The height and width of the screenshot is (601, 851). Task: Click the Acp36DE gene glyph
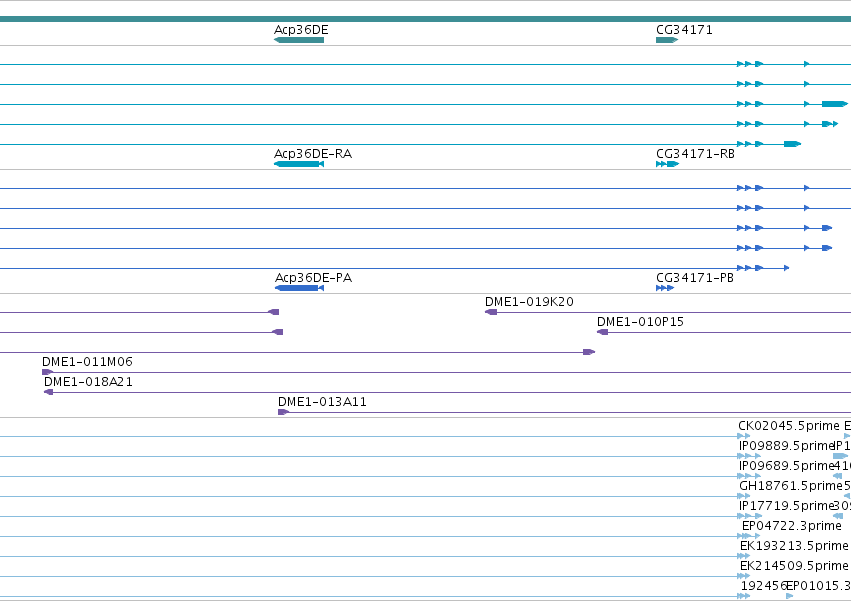pyautogui.click(x=299, y=40)
